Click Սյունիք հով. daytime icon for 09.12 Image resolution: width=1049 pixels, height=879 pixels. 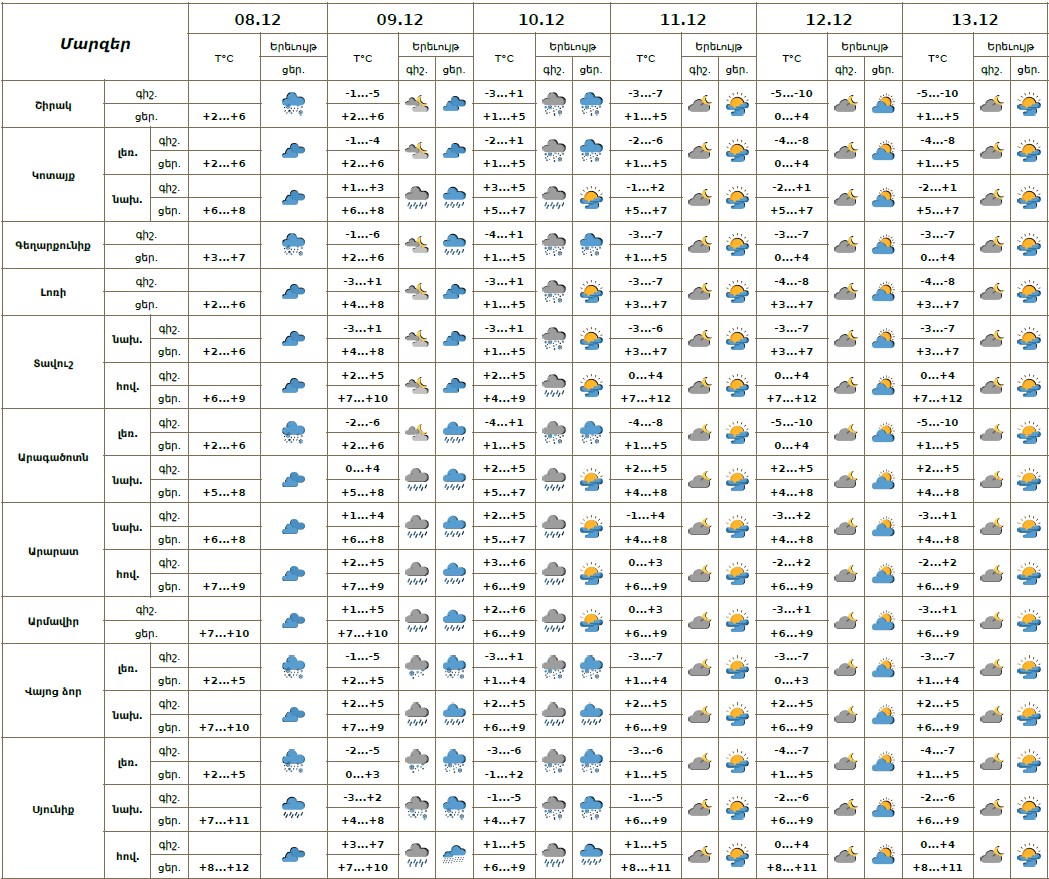click(x=454, y=855)
